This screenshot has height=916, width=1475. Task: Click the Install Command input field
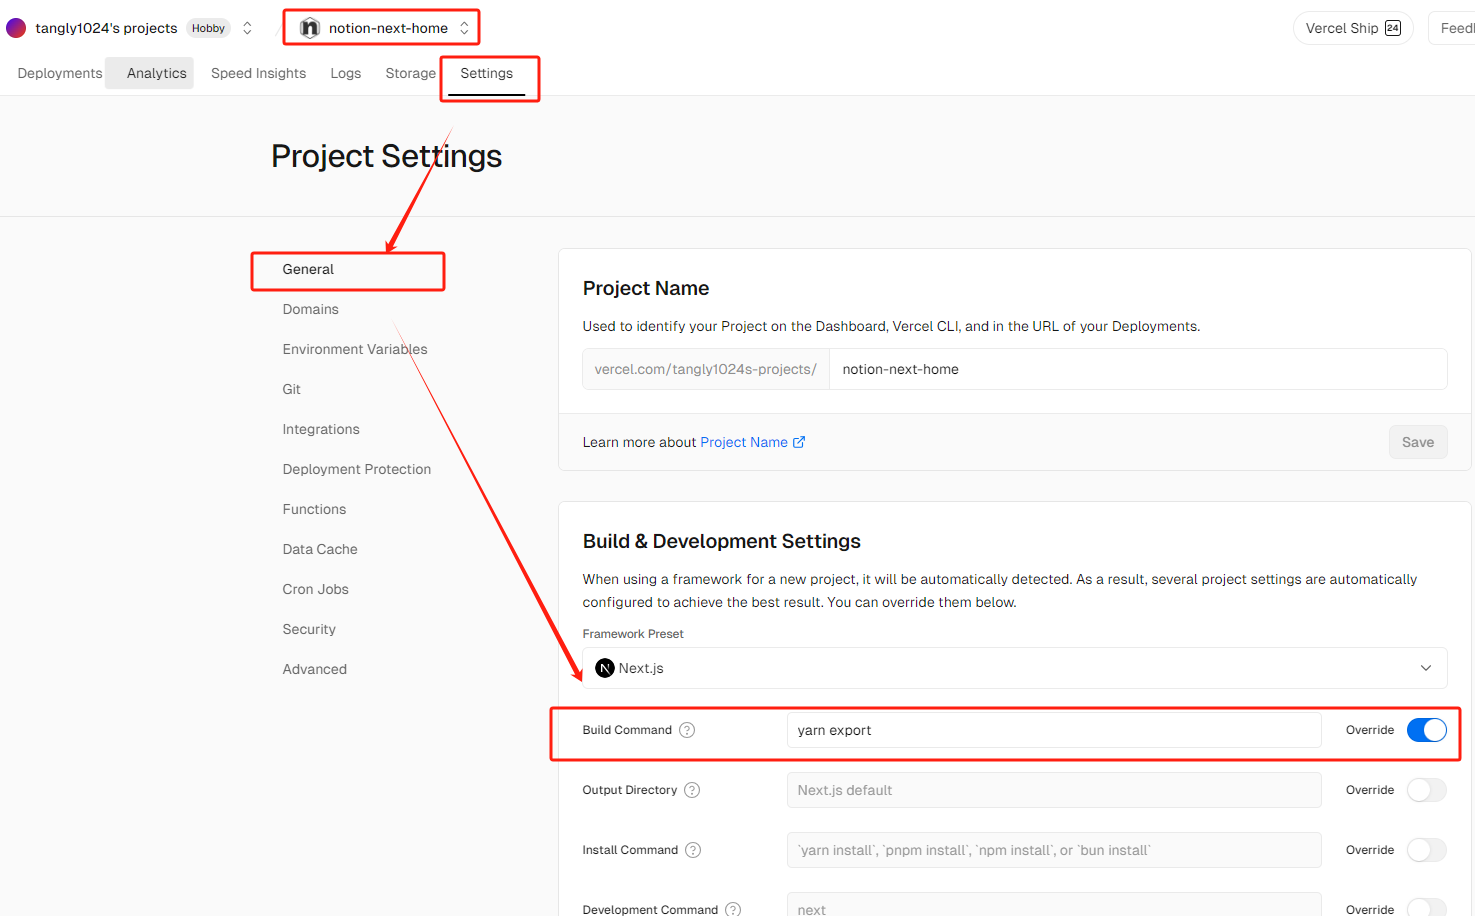click(x=1054, y=850)
